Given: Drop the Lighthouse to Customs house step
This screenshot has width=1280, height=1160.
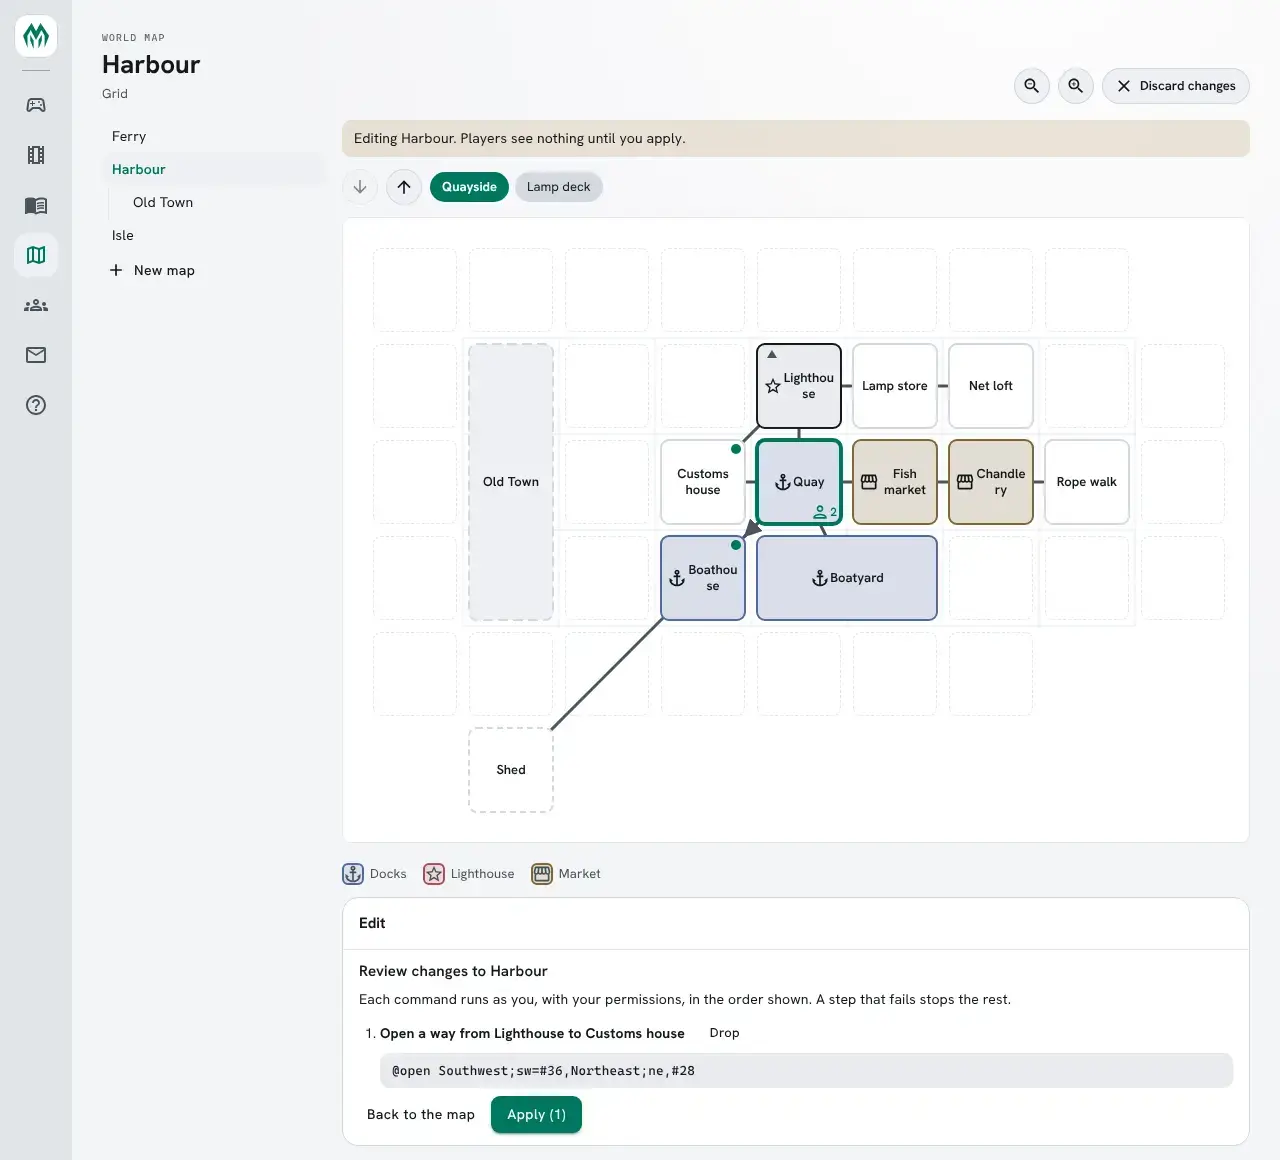Looking at the screenshot, I should [724, 1033].
